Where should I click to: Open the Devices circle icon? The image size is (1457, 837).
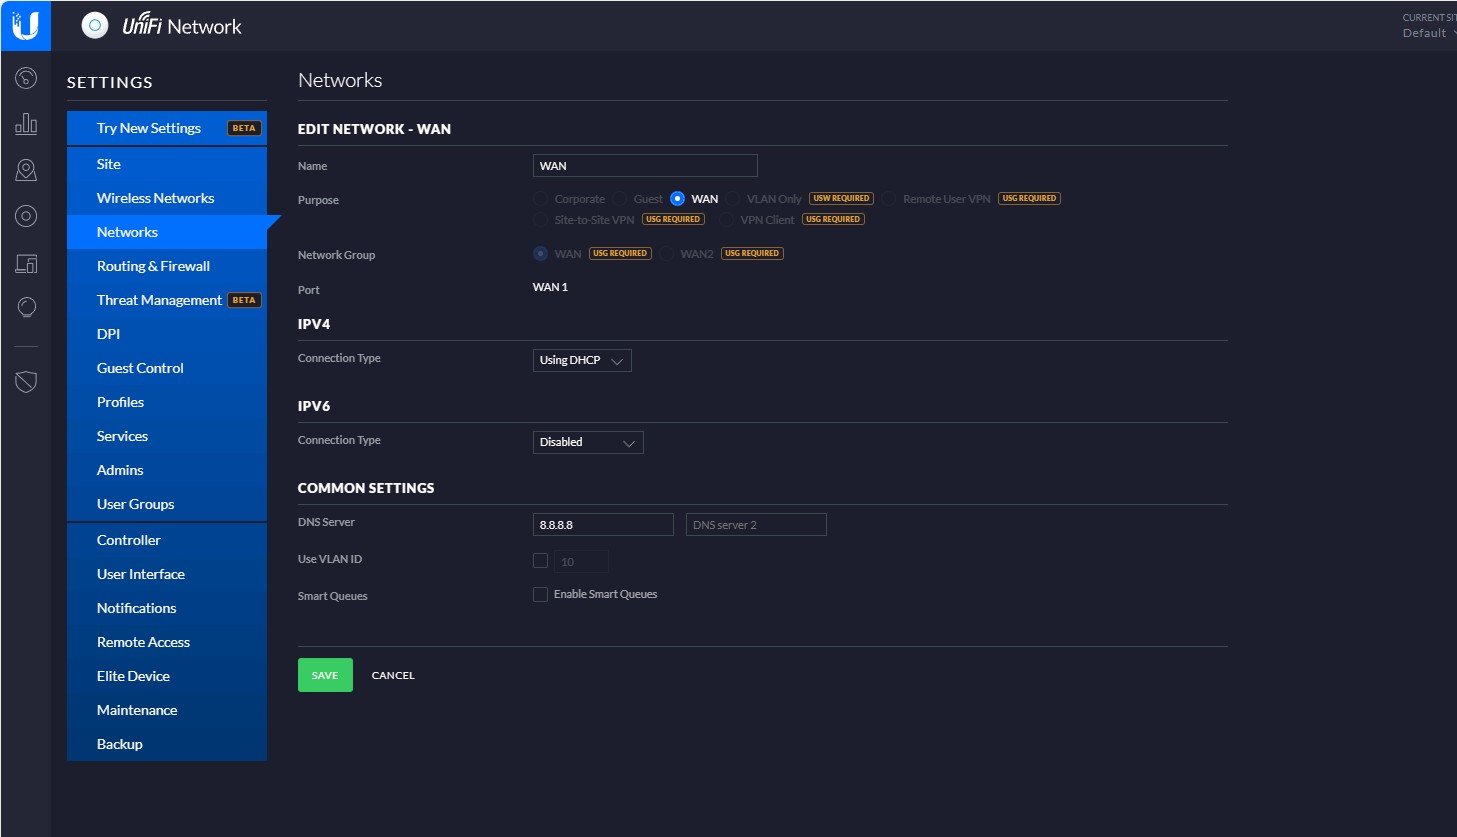tap(26, 216)
